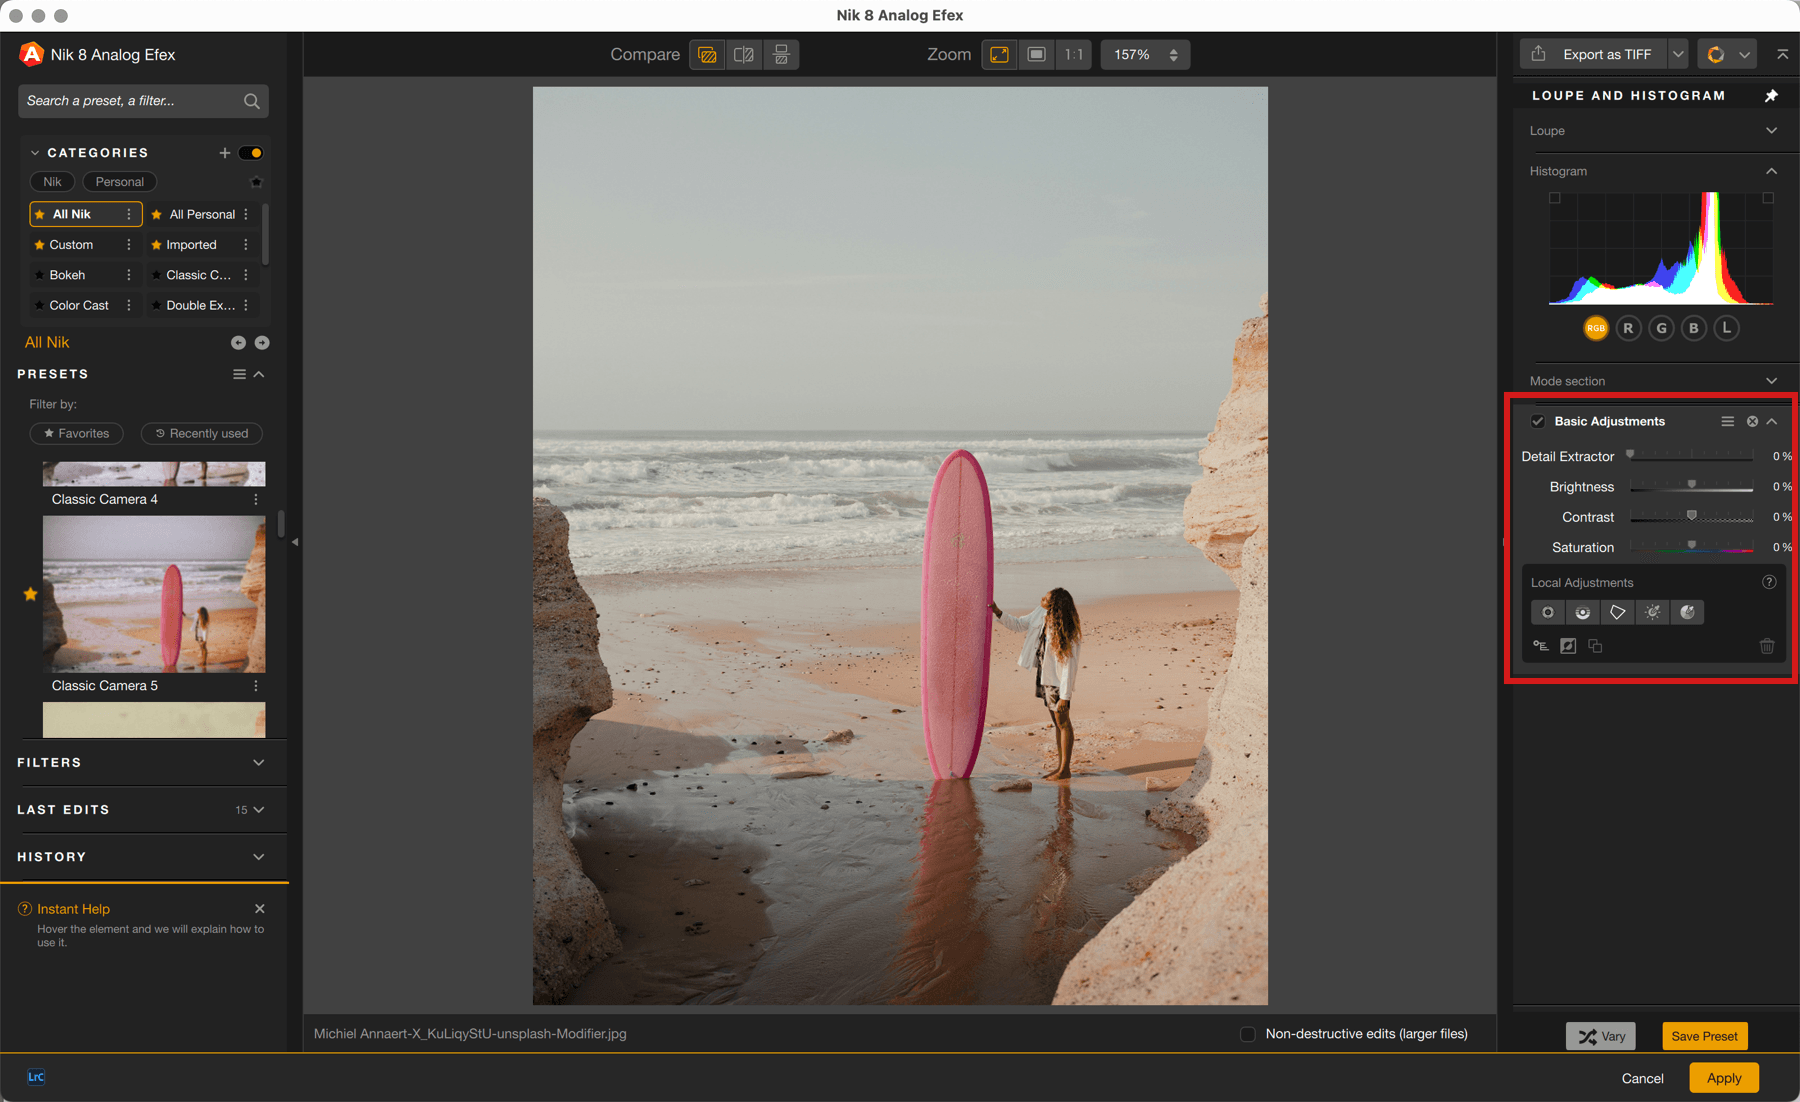Set zoom to 1:1
The image size is (1800, 1102).
1074,55
